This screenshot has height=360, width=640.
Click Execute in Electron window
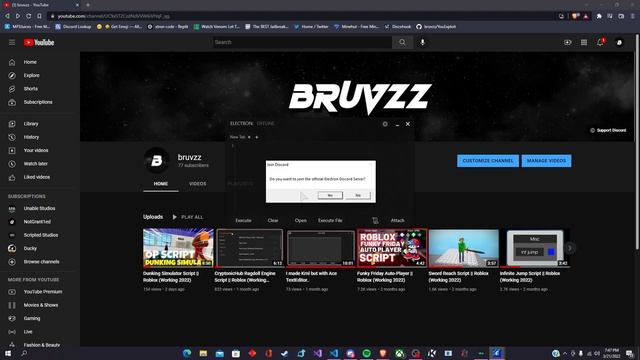[x=243, y=220]
